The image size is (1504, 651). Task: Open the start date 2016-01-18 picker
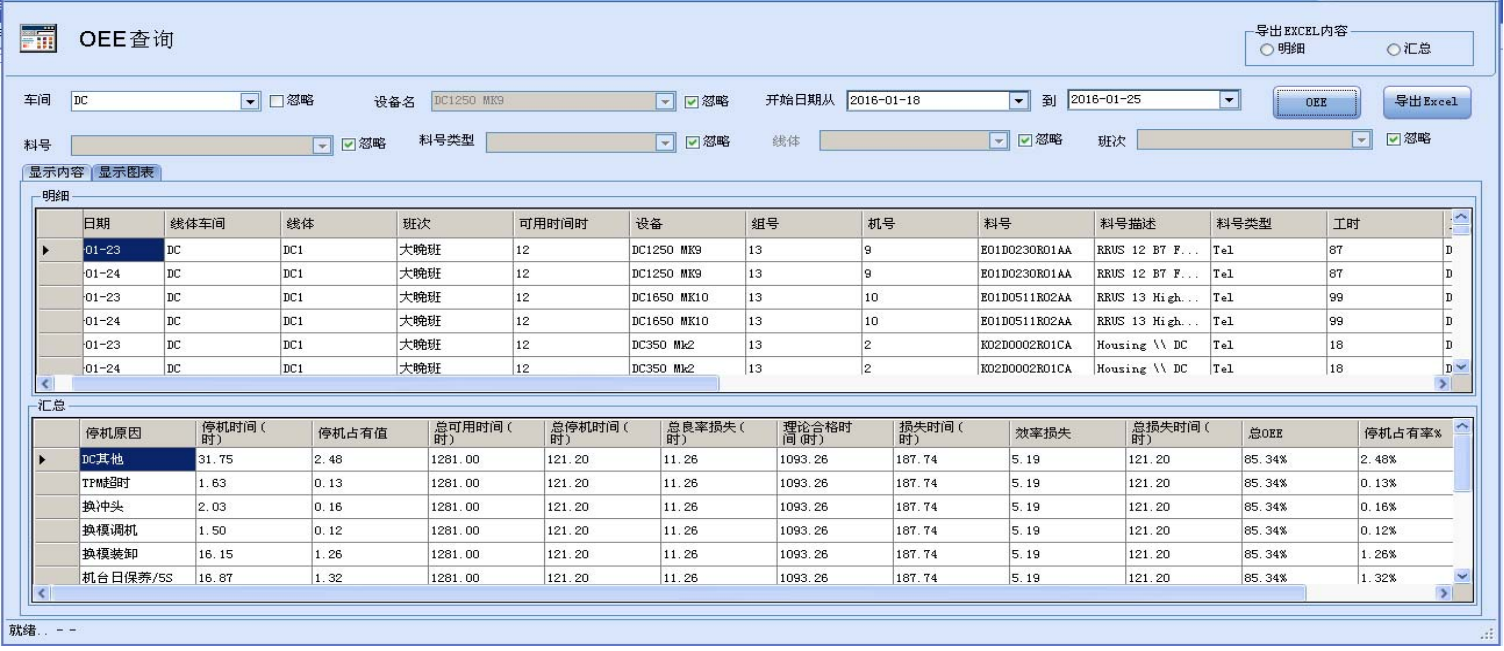tap(1019, 101)
